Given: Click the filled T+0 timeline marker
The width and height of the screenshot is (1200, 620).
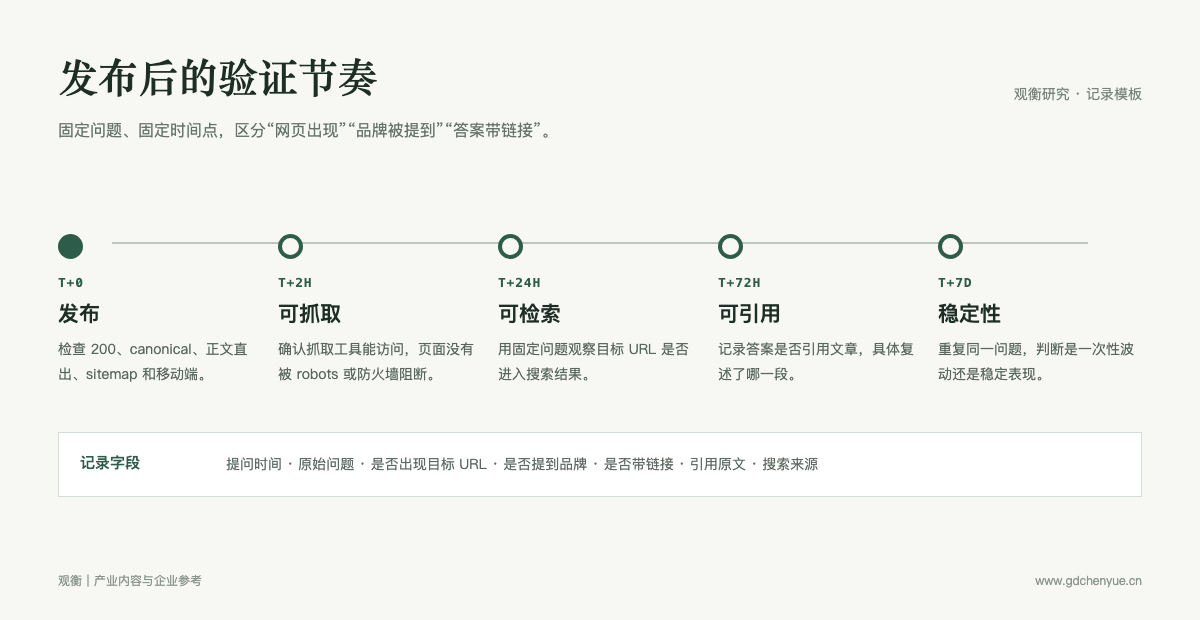Looking at the screenshot, I should [x=70, y=246].
